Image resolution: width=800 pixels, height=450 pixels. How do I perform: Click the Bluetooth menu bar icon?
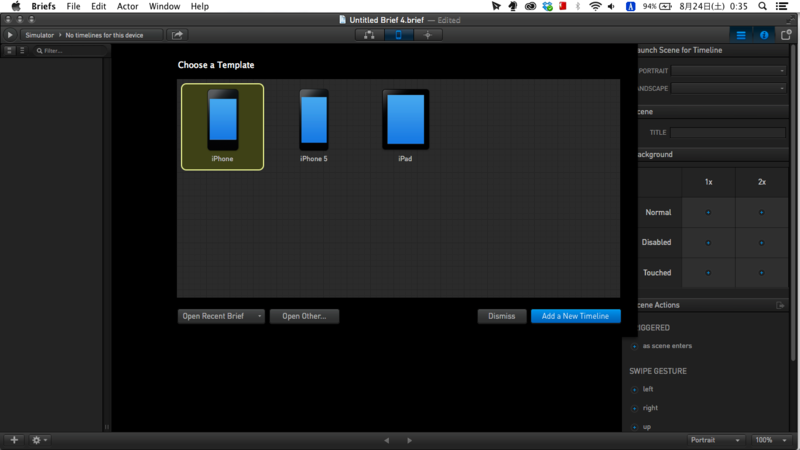tap(578, 6)
